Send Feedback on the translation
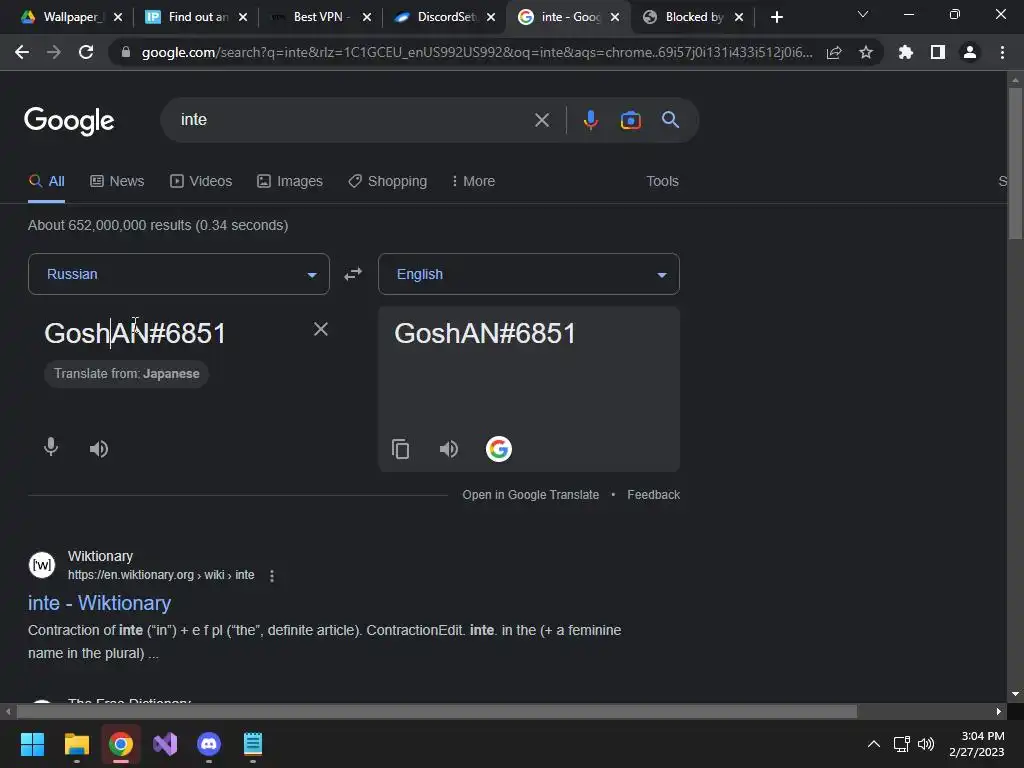The image size is (1024, 768). (654, 495)
